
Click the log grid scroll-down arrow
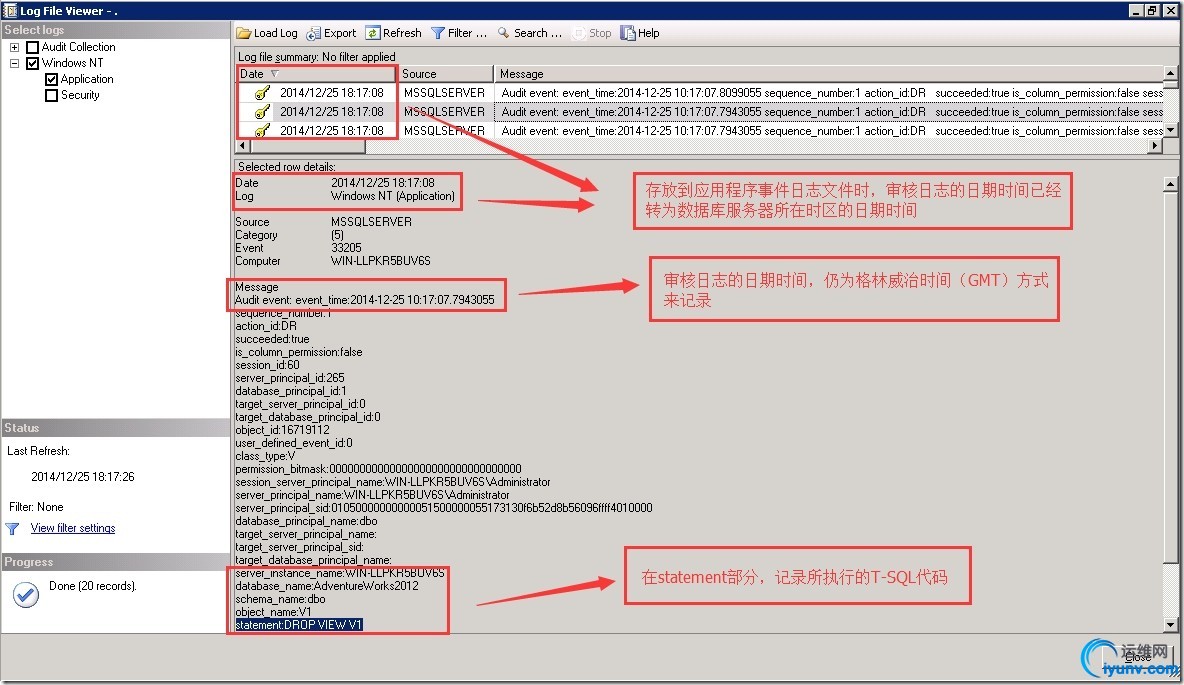pos(1170,130)
